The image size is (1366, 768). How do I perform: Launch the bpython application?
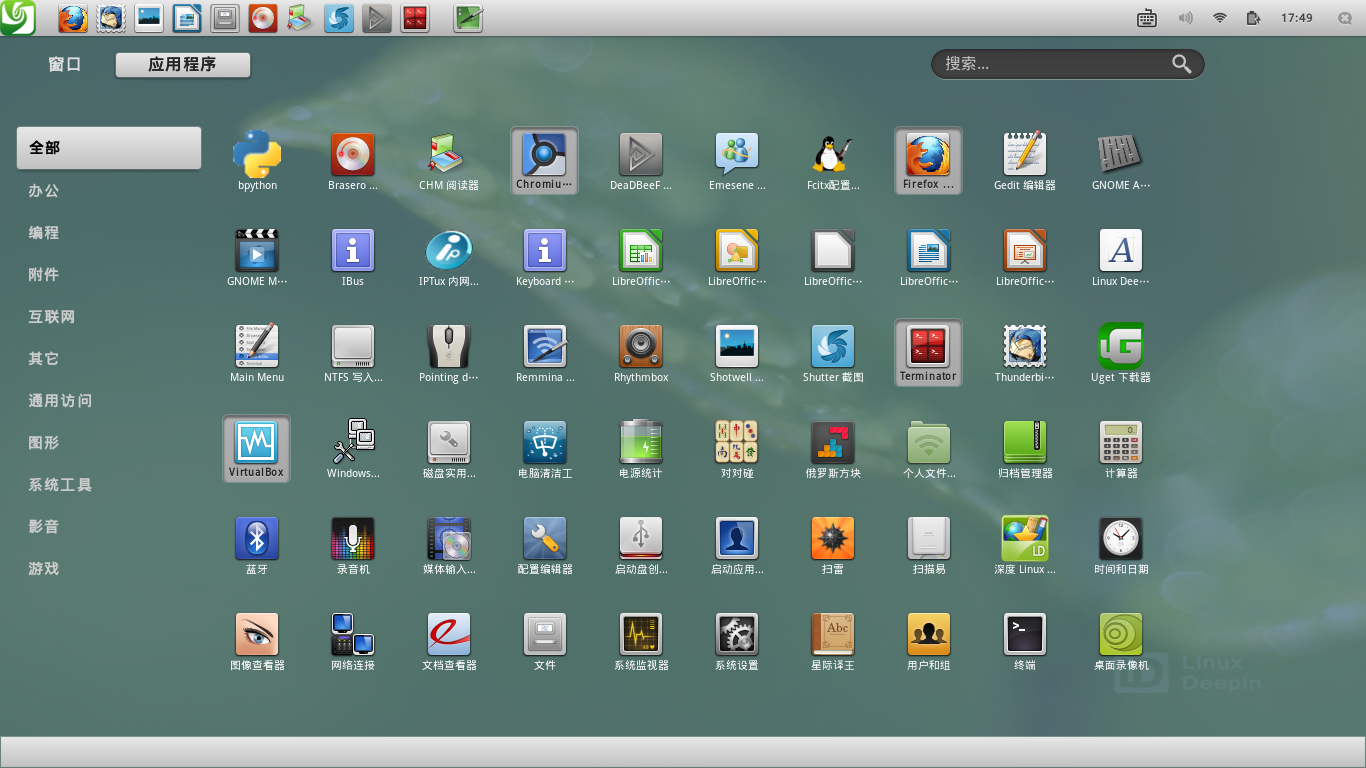click(x=257, y=162)
